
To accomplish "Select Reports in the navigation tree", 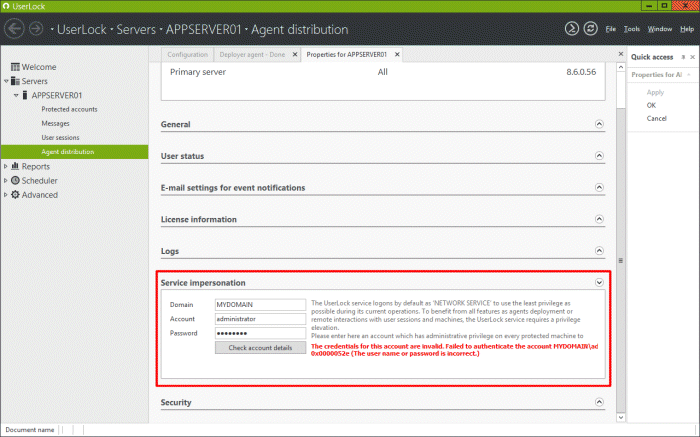I will pyautogui.click(x=36, y=166).
